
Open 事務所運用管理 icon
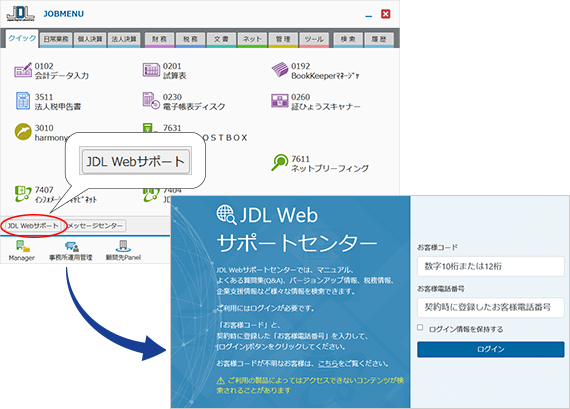click(72, 246)
